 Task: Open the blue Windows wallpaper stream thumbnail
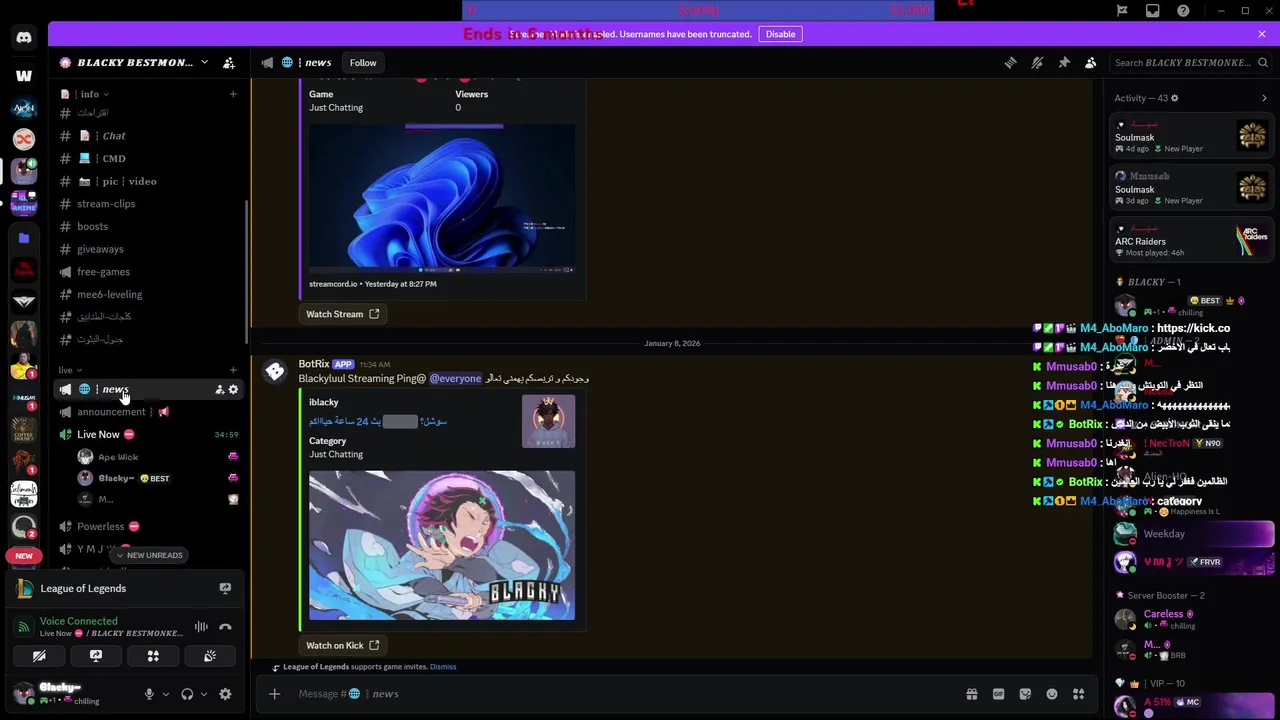coord(442,198)
